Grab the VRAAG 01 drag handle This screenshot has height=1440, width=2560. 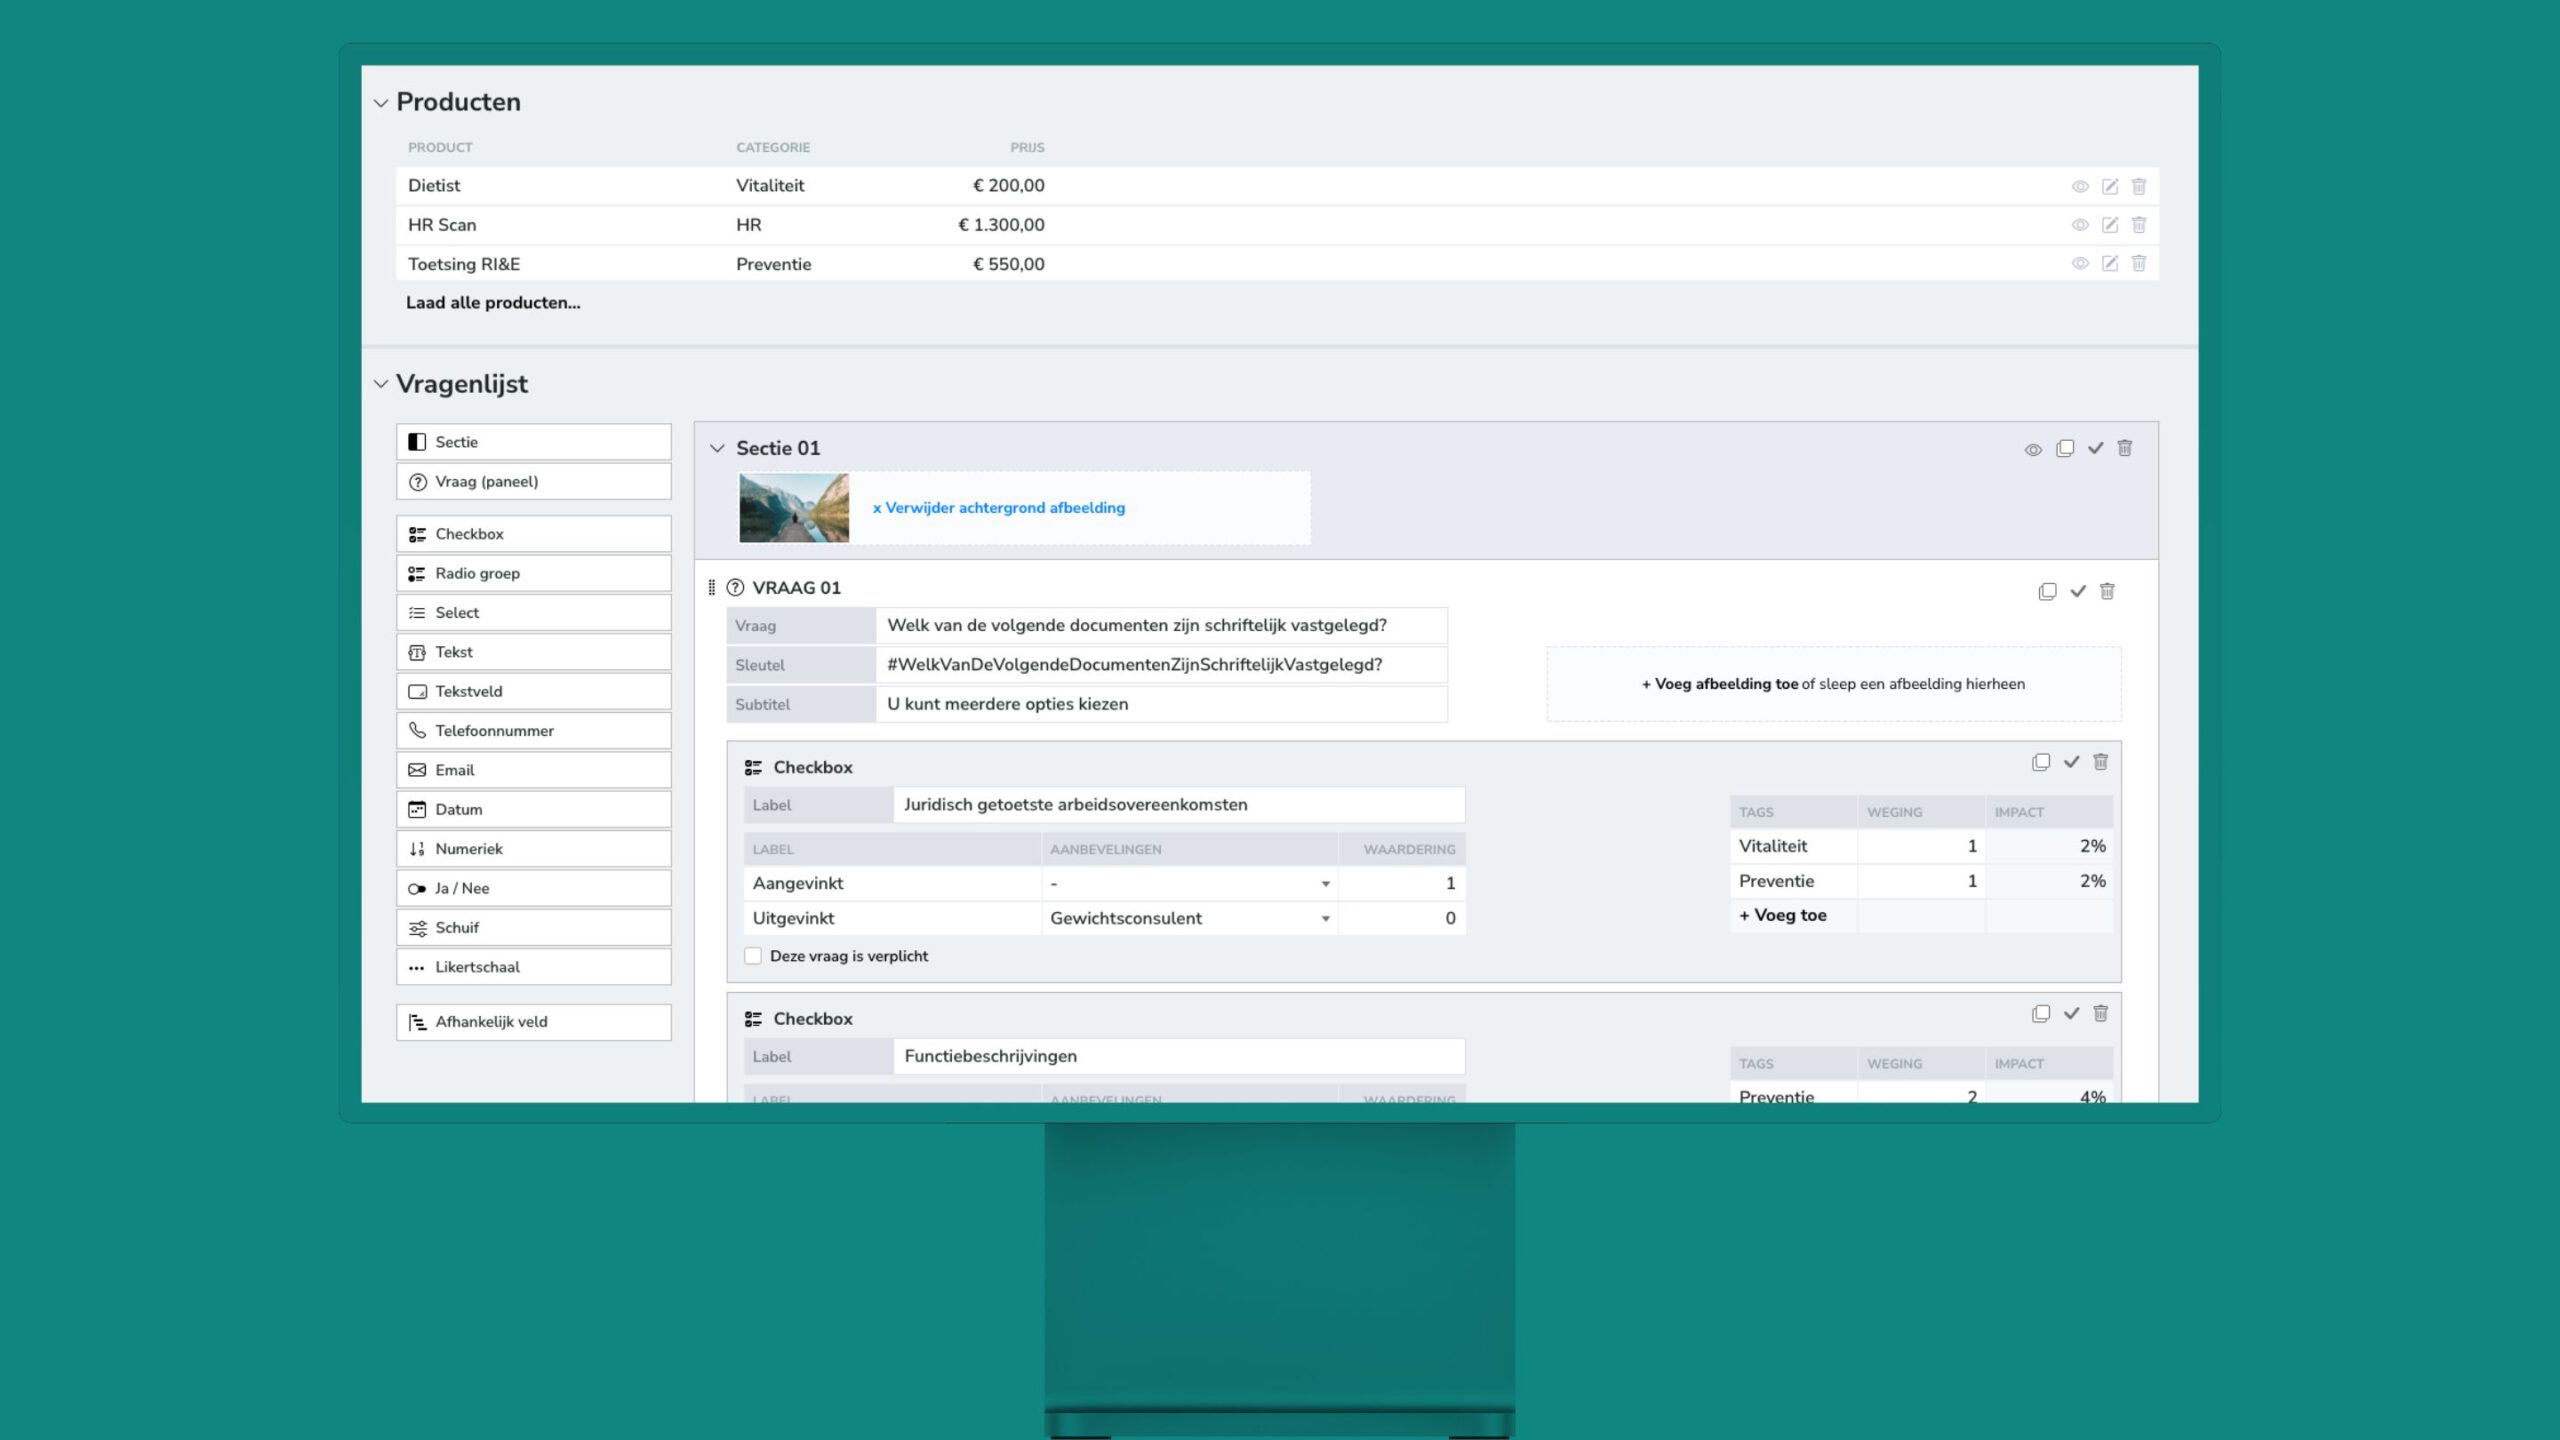tap(711, 588)
